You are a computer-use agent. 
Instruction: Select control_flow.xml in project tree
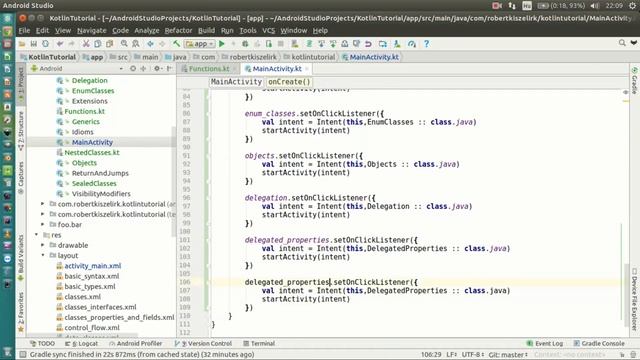click(x=92, y=327)
